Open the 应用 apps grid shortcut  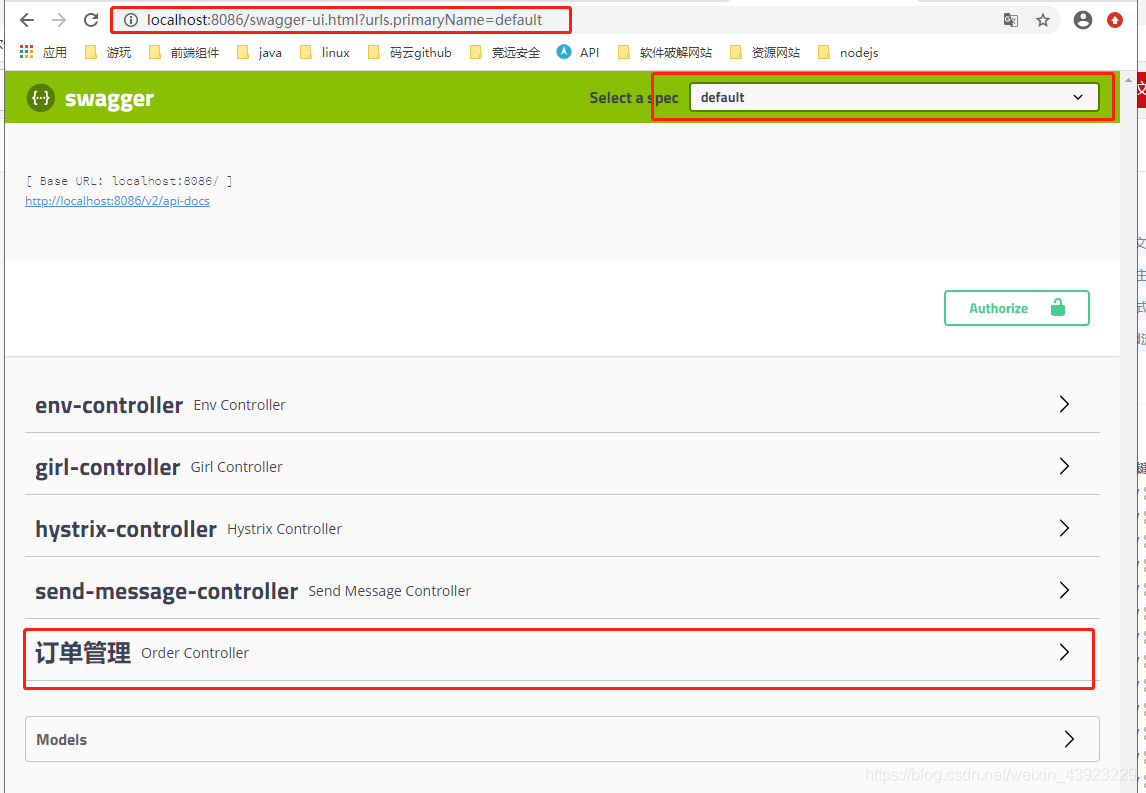43,52
